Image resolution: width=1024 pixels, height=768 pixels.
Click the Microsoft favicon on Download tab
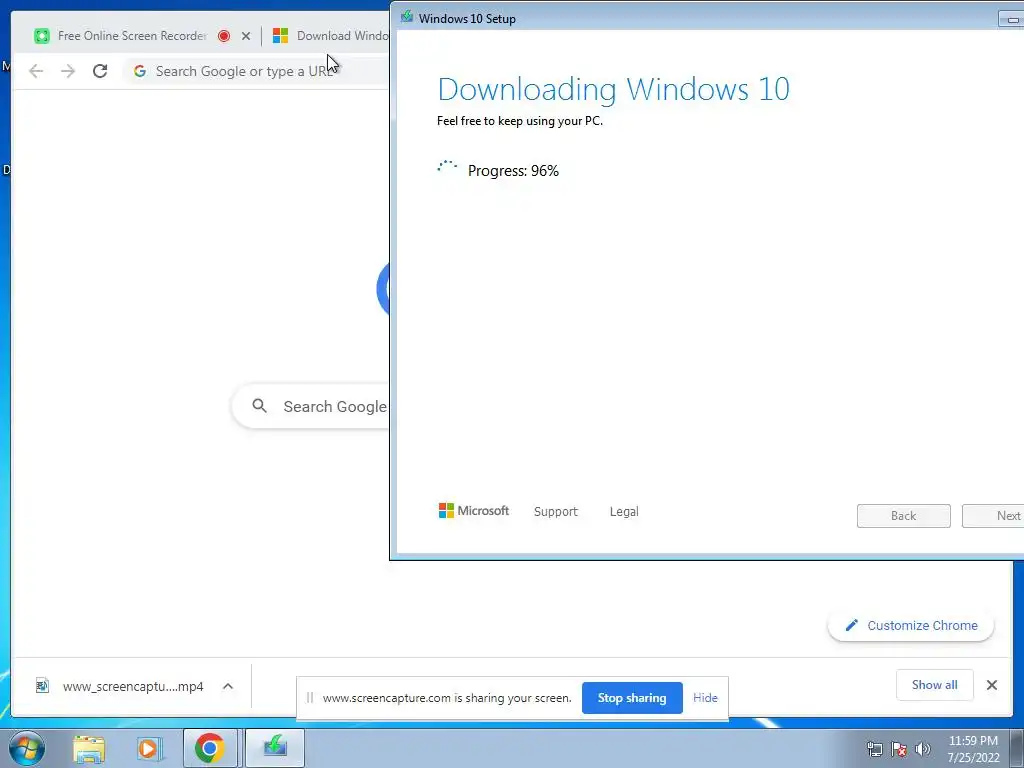point(280,36)
